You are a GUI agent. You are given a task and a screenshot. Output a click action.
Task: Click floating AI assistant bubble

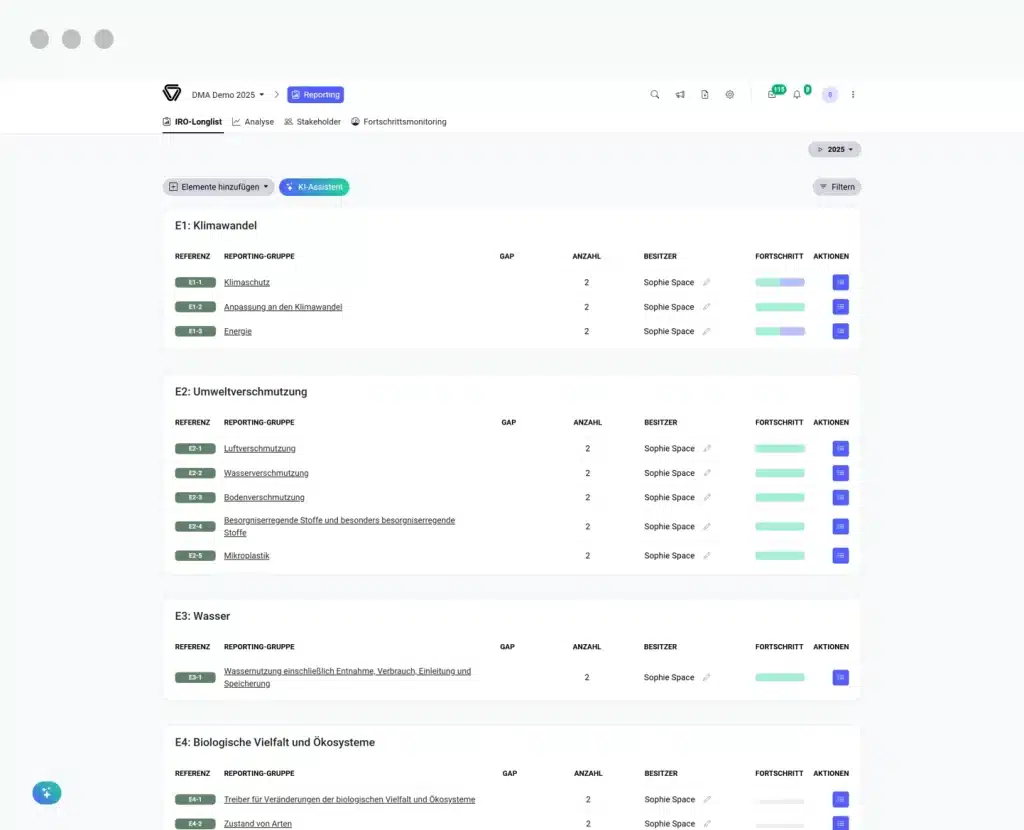tap(47, 793)
